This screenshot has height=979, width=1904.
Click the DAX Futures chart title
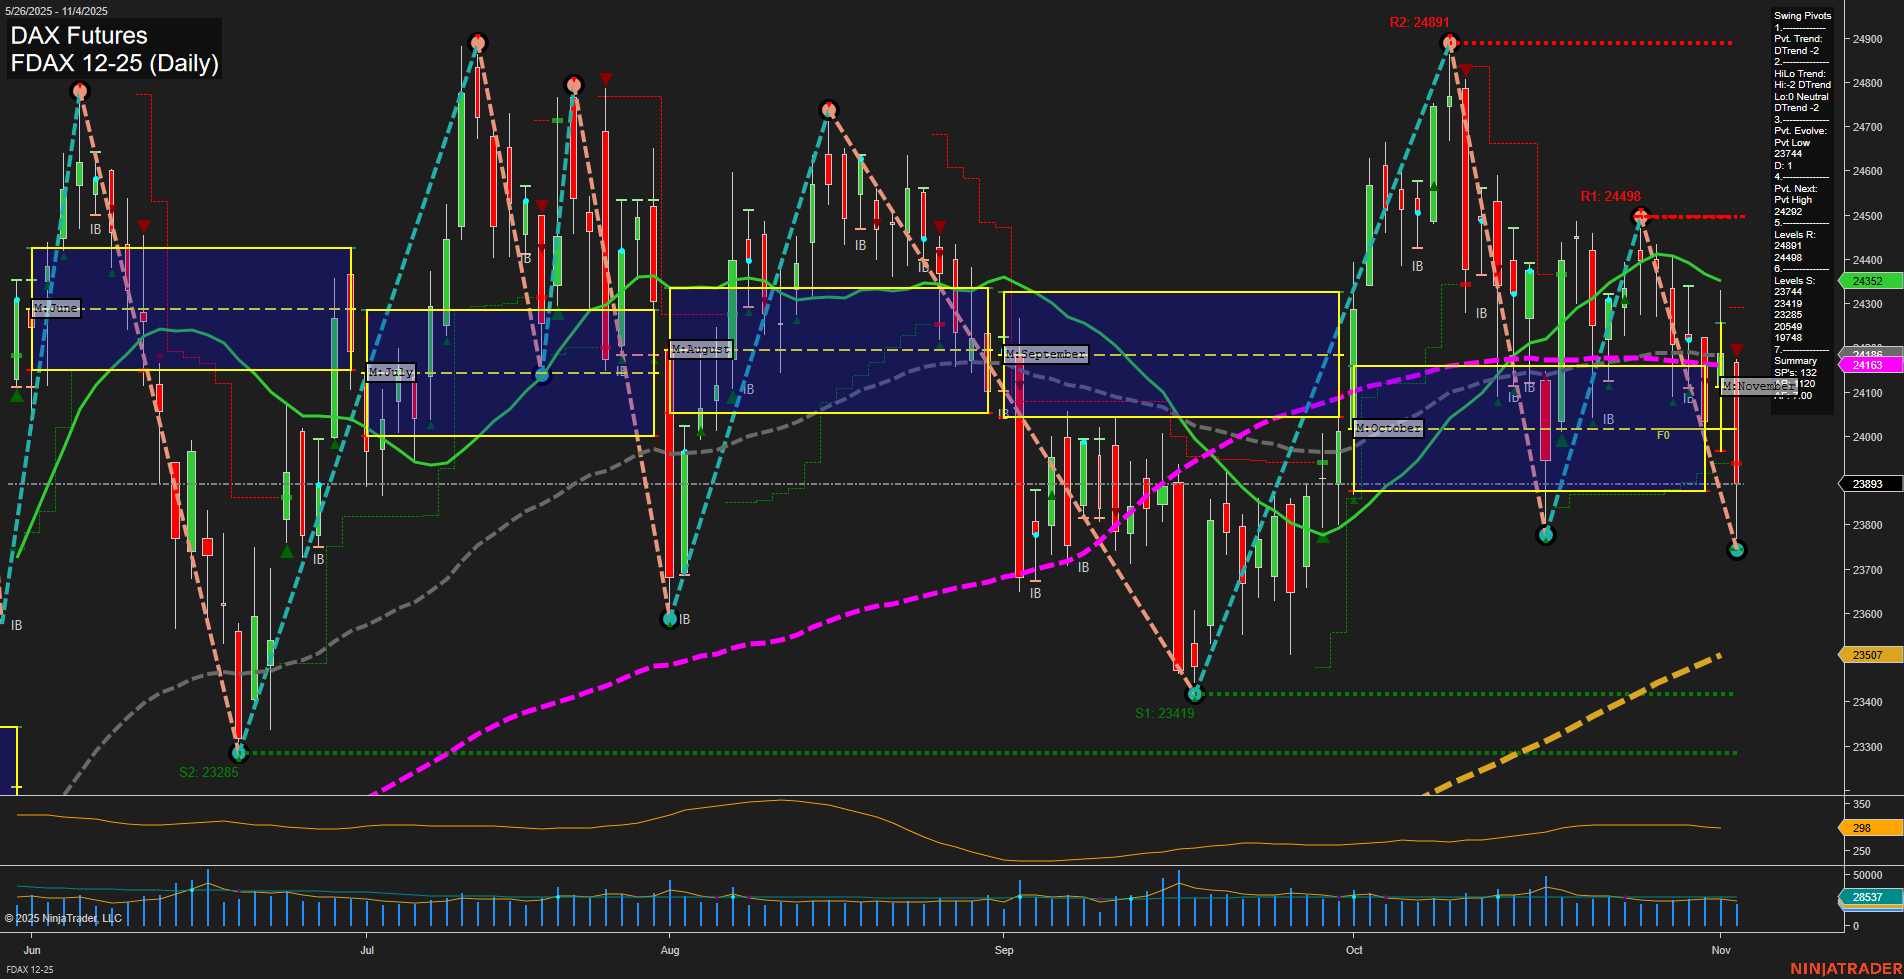[x=77, y=35]
